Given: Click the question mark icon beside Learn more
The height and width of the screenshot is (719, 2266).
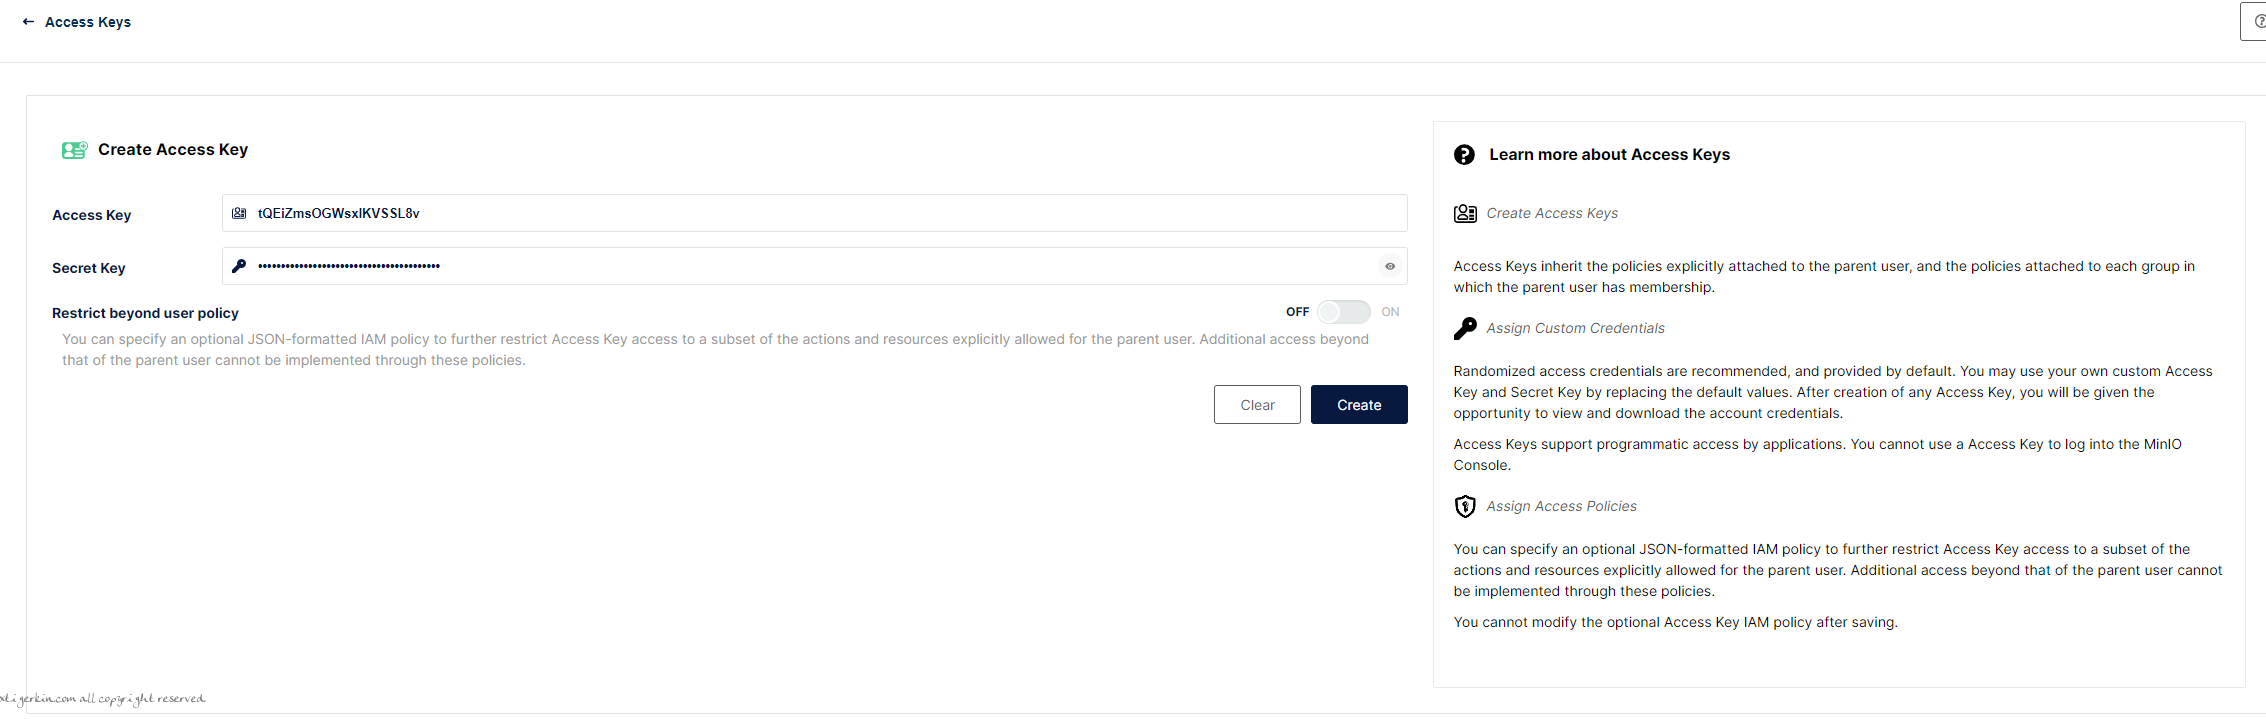Looking at the screenshot, I should click(1464, 155).
